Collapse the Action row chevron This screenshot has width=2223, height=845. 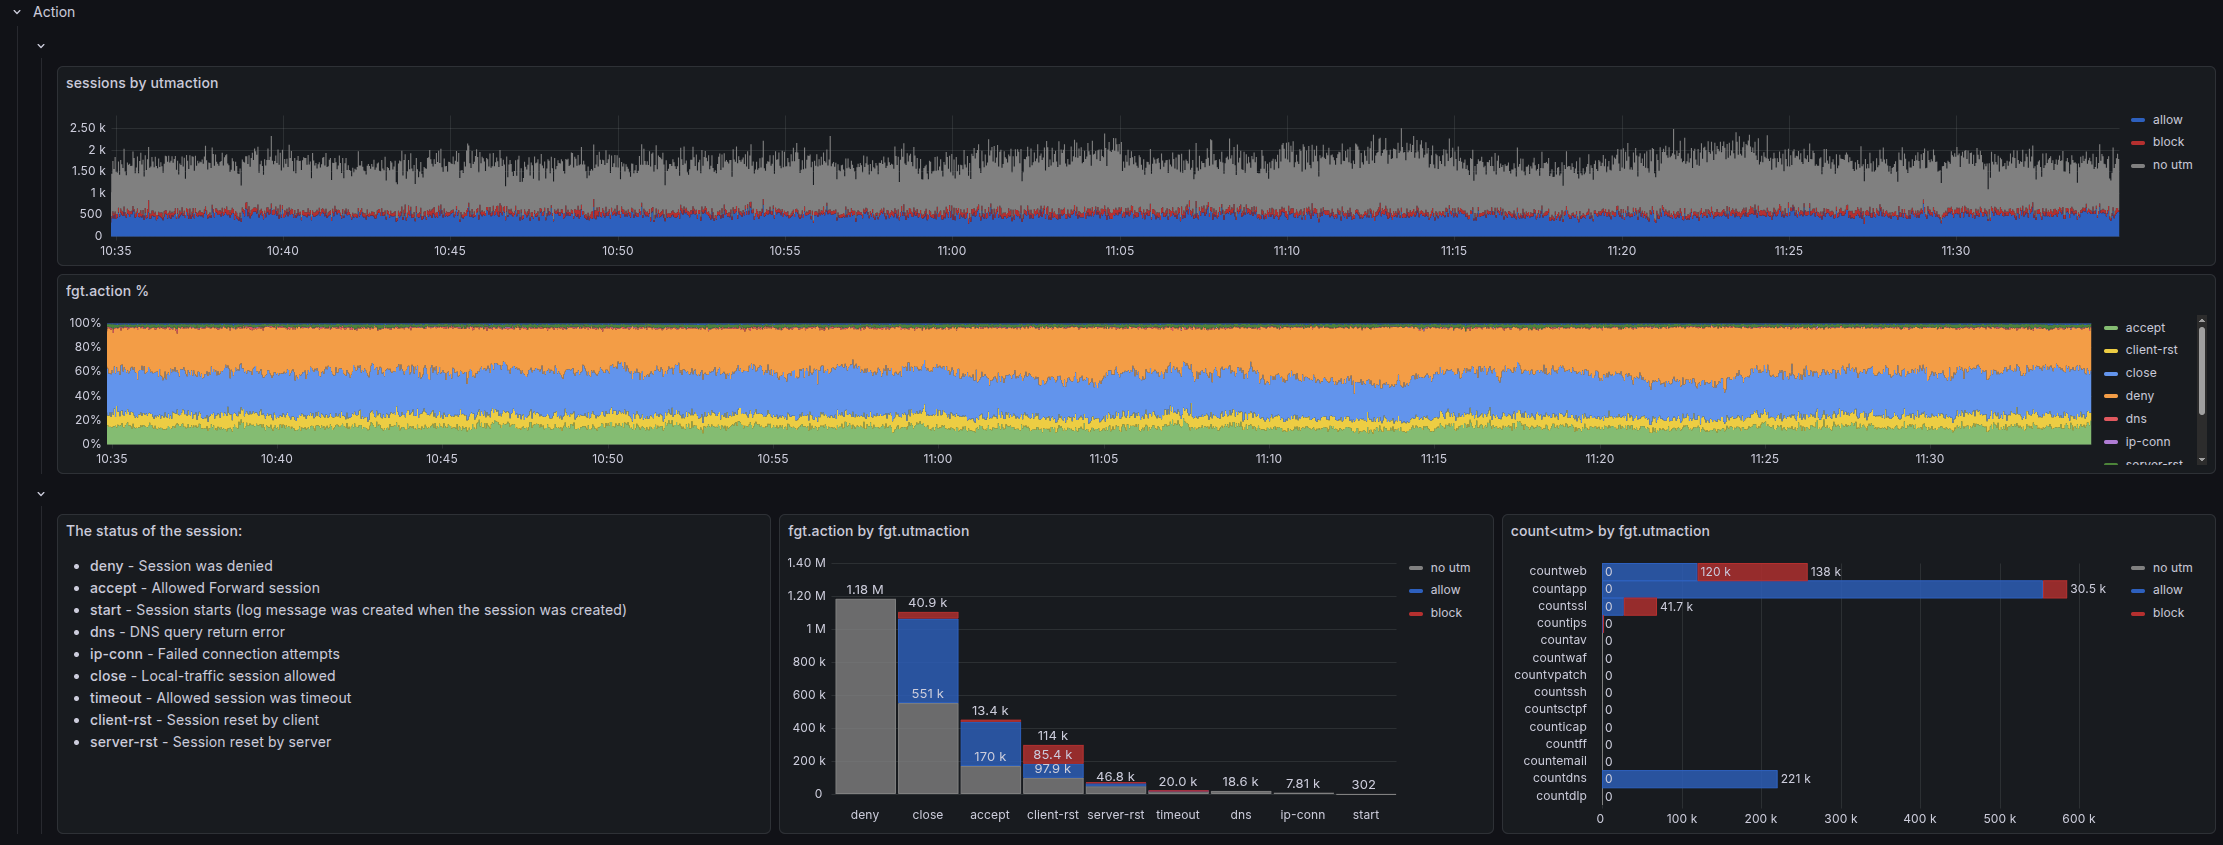[17, 12]
